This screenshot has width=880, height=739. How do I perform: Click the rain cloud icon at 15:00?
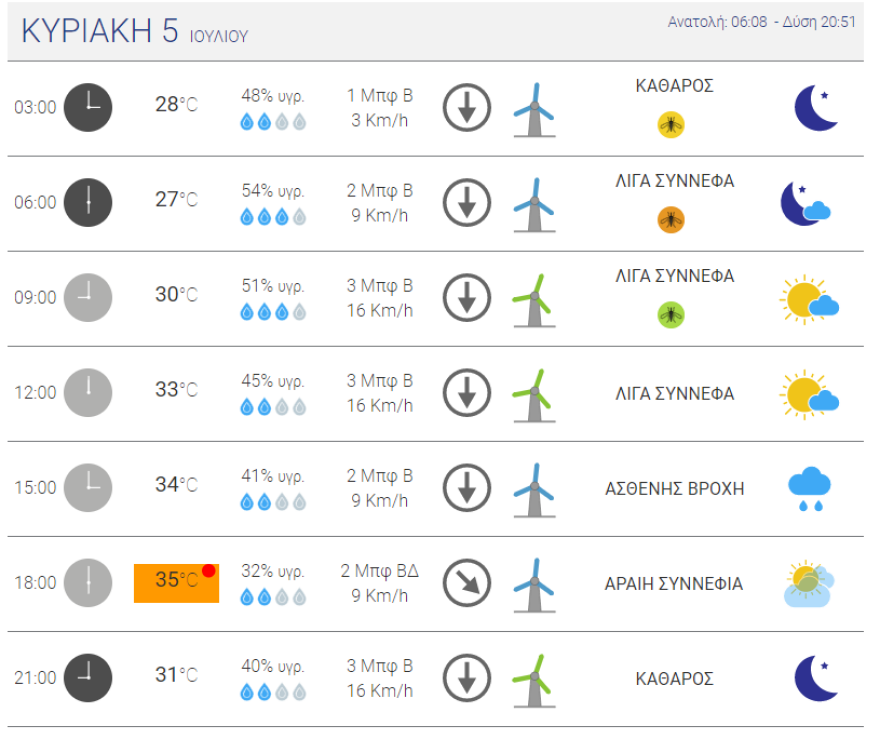click(x=809, y=489)
